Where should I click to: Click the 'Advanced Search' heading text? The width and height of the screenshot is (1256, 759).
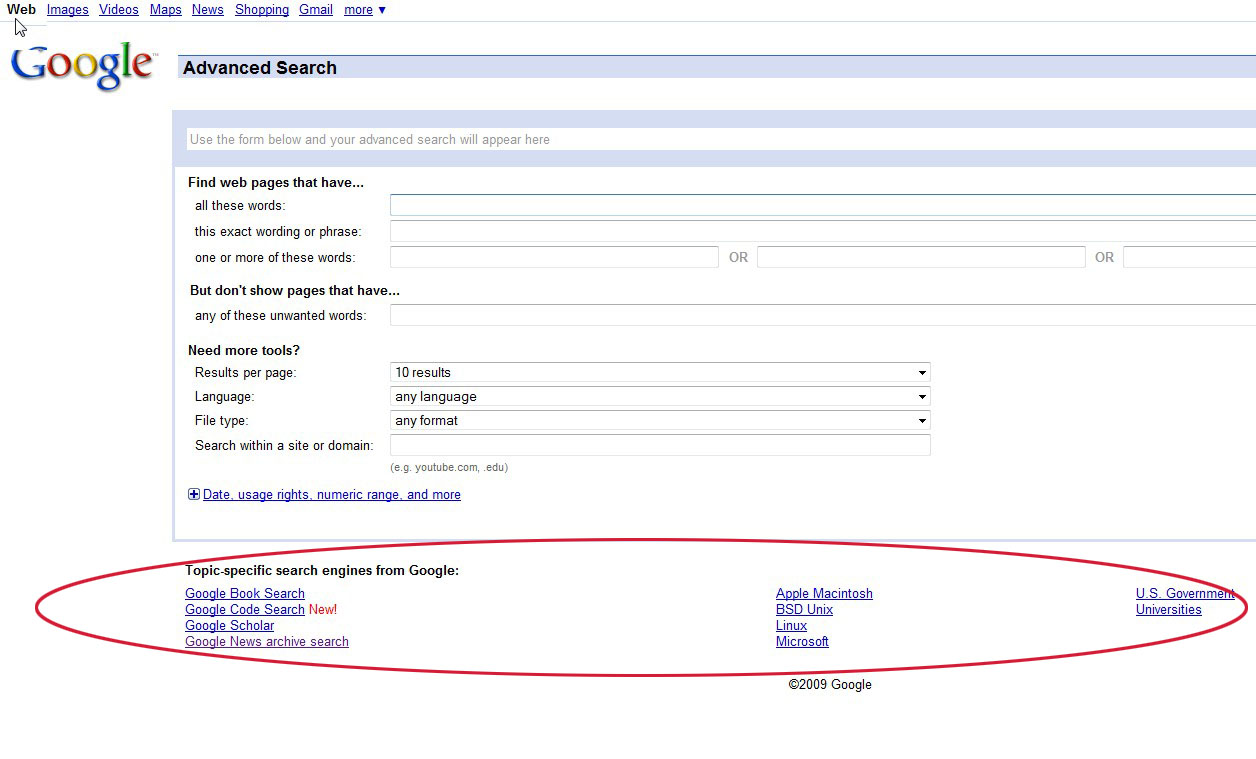pyautogui.click(x=260, y=68)
